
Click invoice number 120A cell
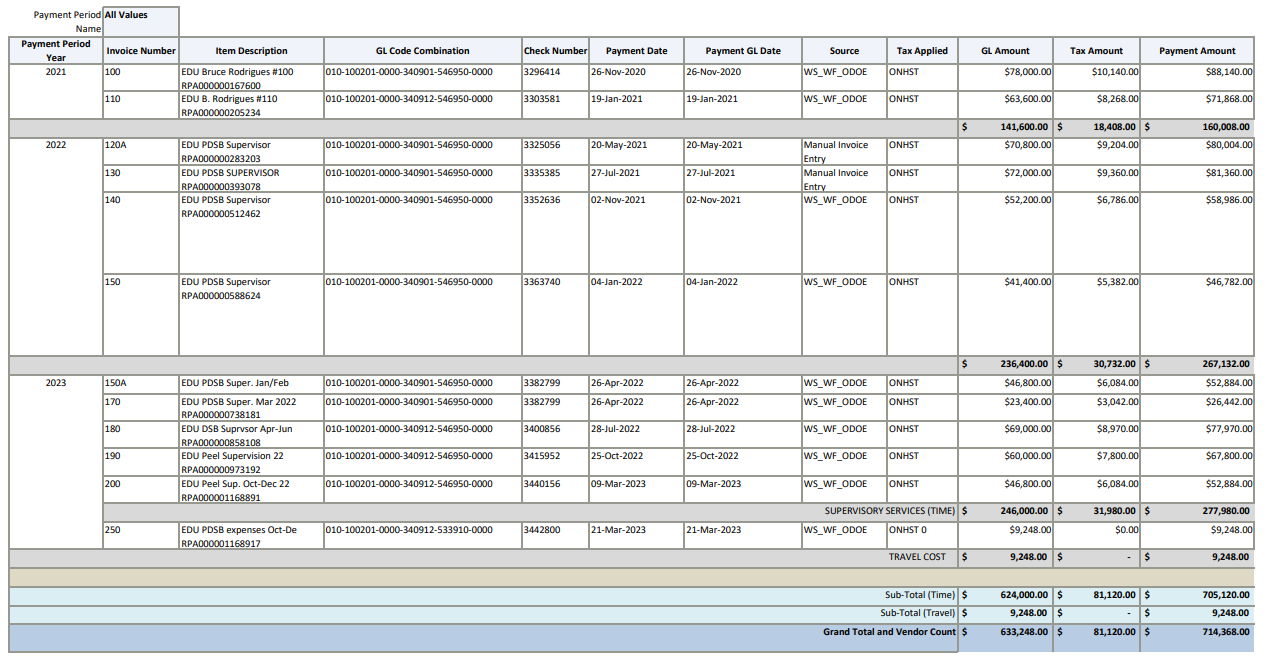(118, 145)
